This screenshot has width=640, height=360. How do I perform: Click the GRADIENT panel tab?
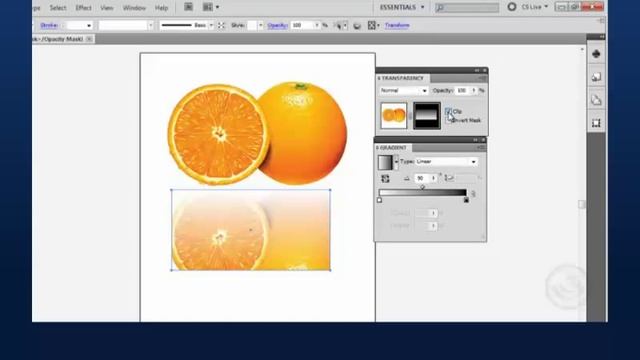pos(392,147)
